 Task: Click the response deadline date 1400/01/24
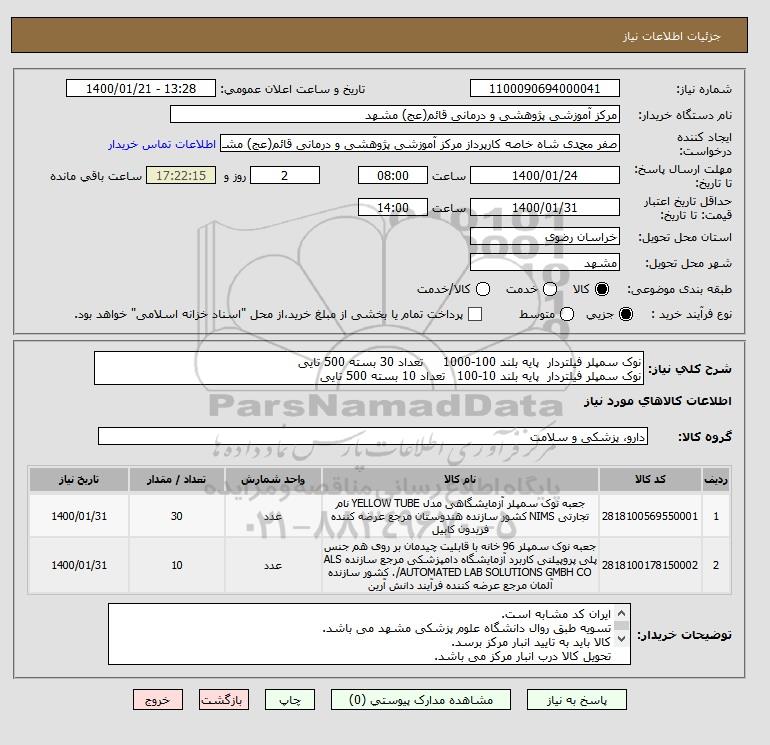pyautogui.click(x=545, y=175)
